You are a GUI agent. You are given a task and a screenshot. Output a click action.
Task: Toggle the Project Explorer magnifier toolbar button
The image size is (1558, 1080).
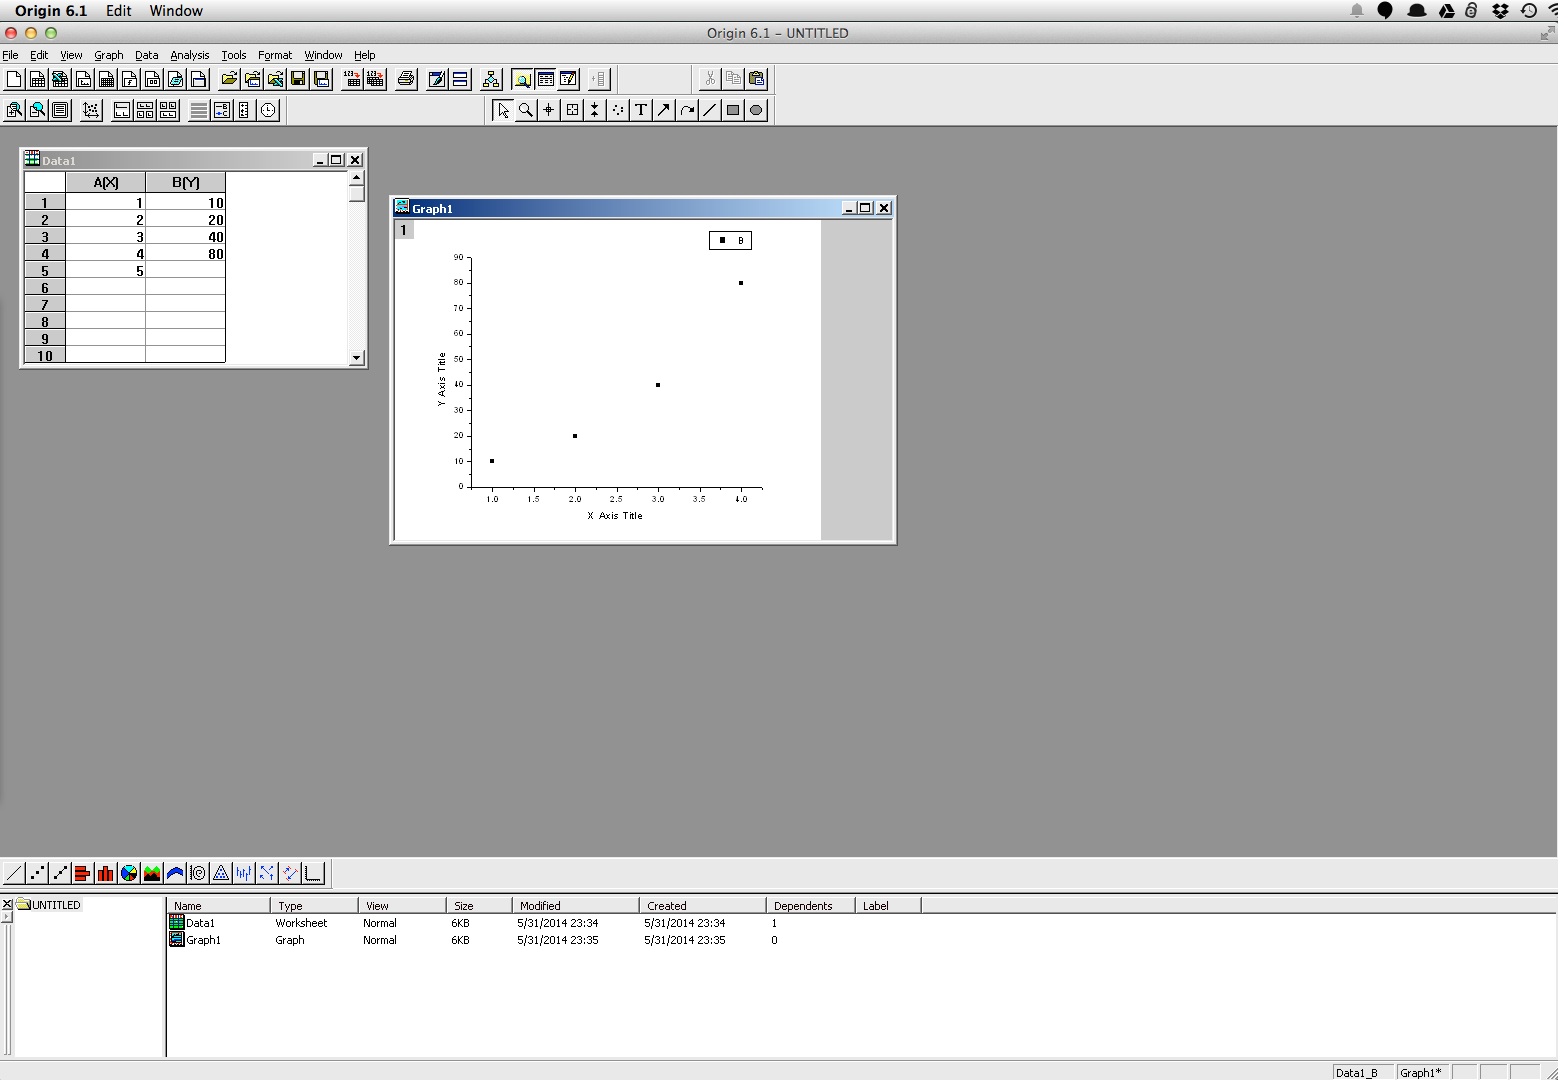pos(522,79)
